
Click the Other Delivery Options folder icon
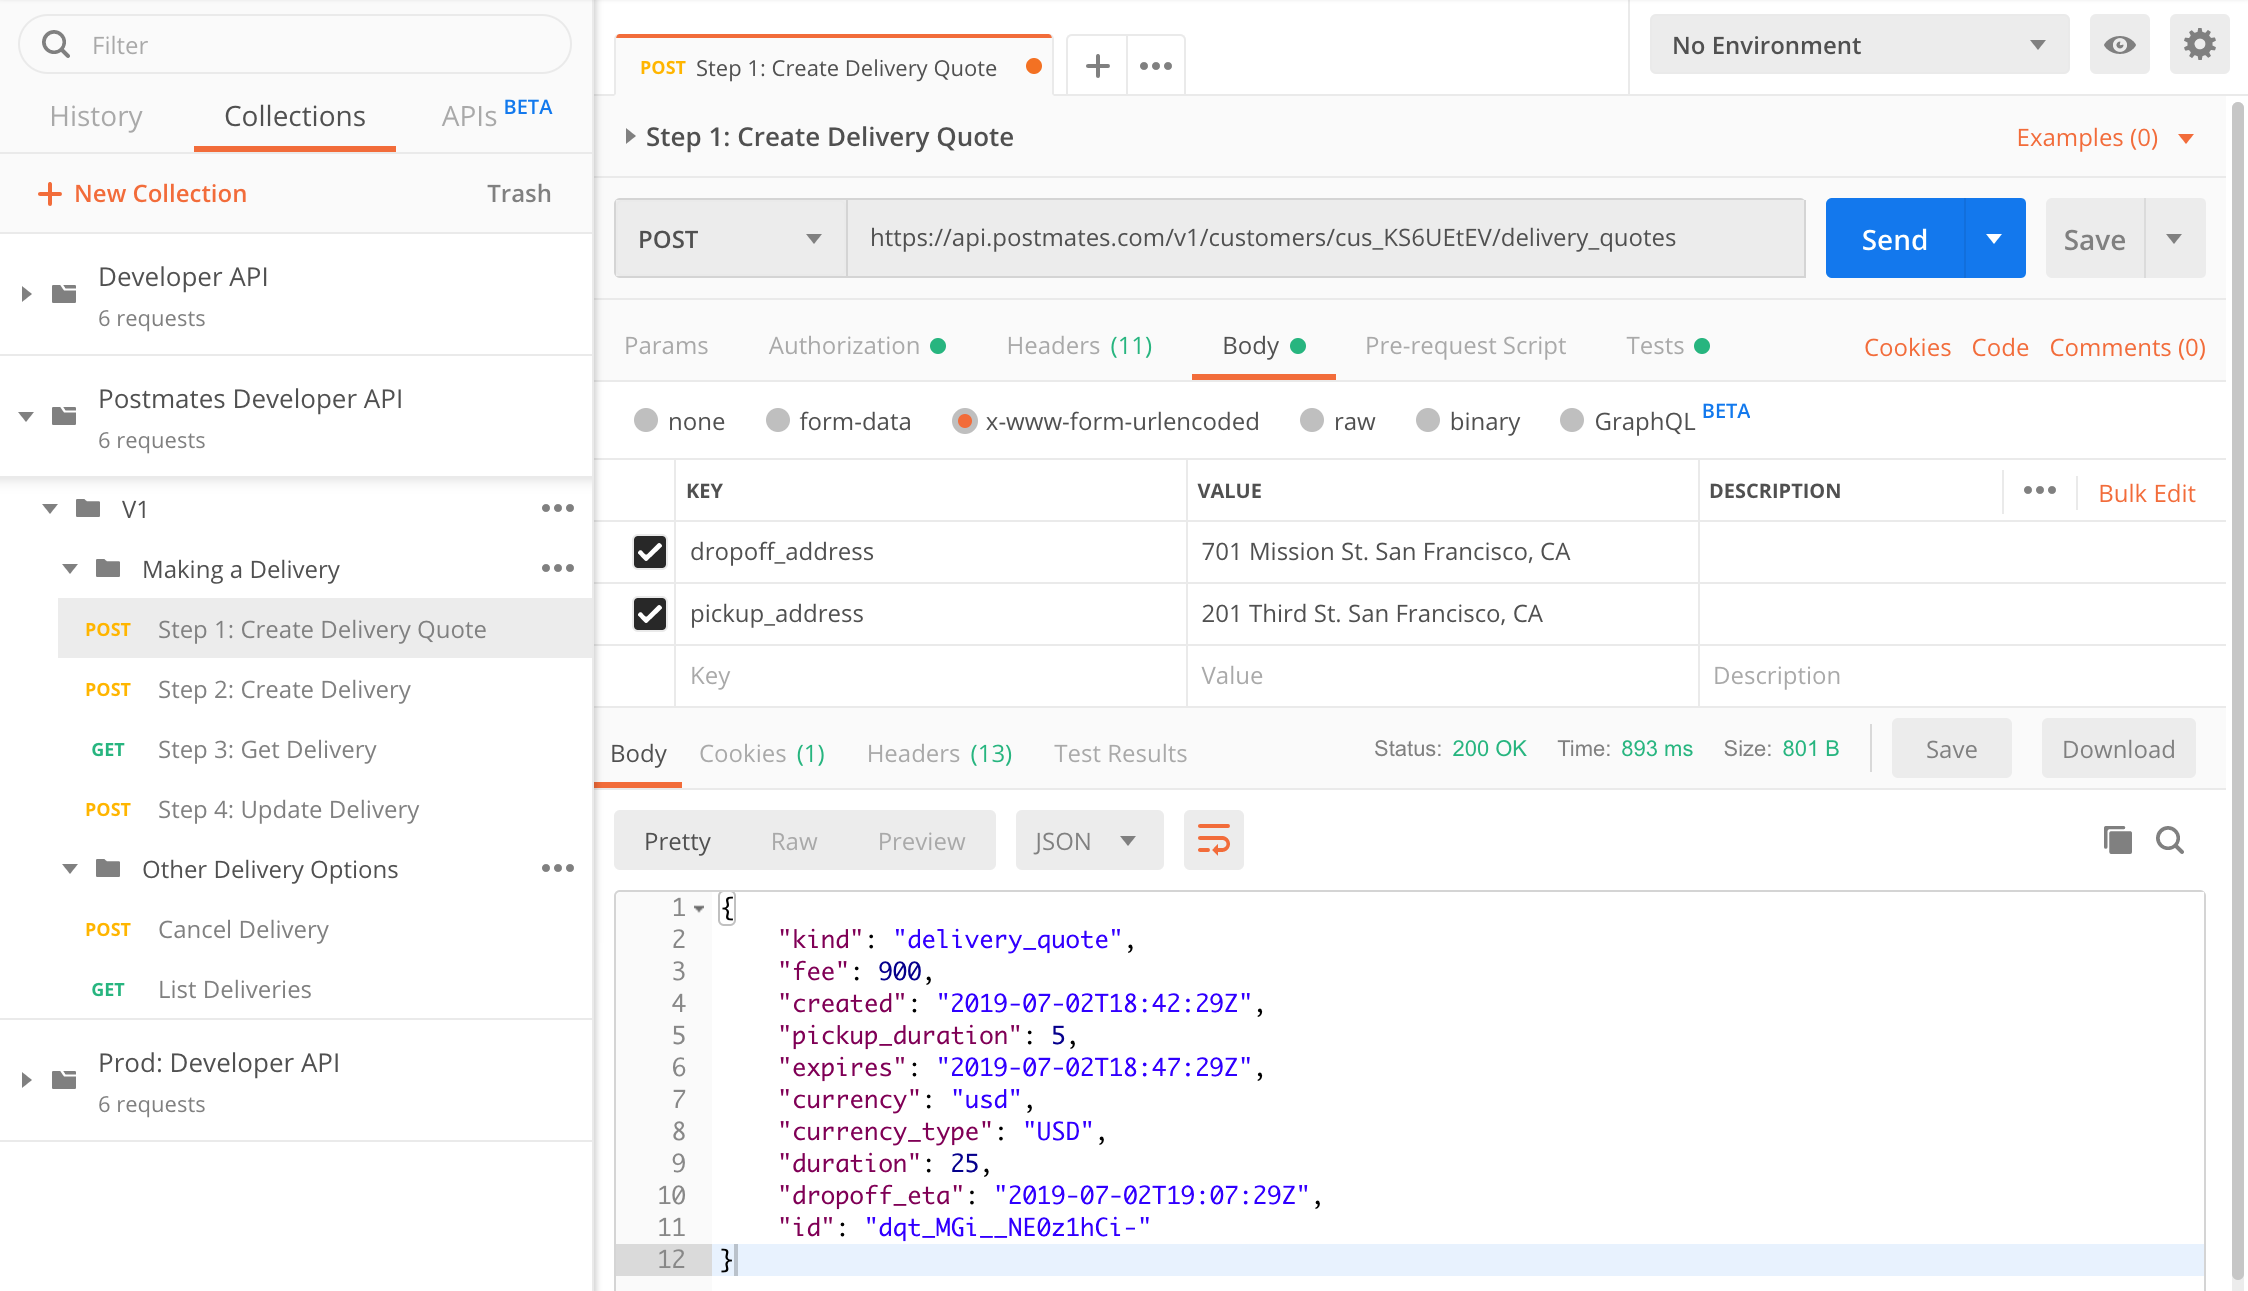pos(108,868)
